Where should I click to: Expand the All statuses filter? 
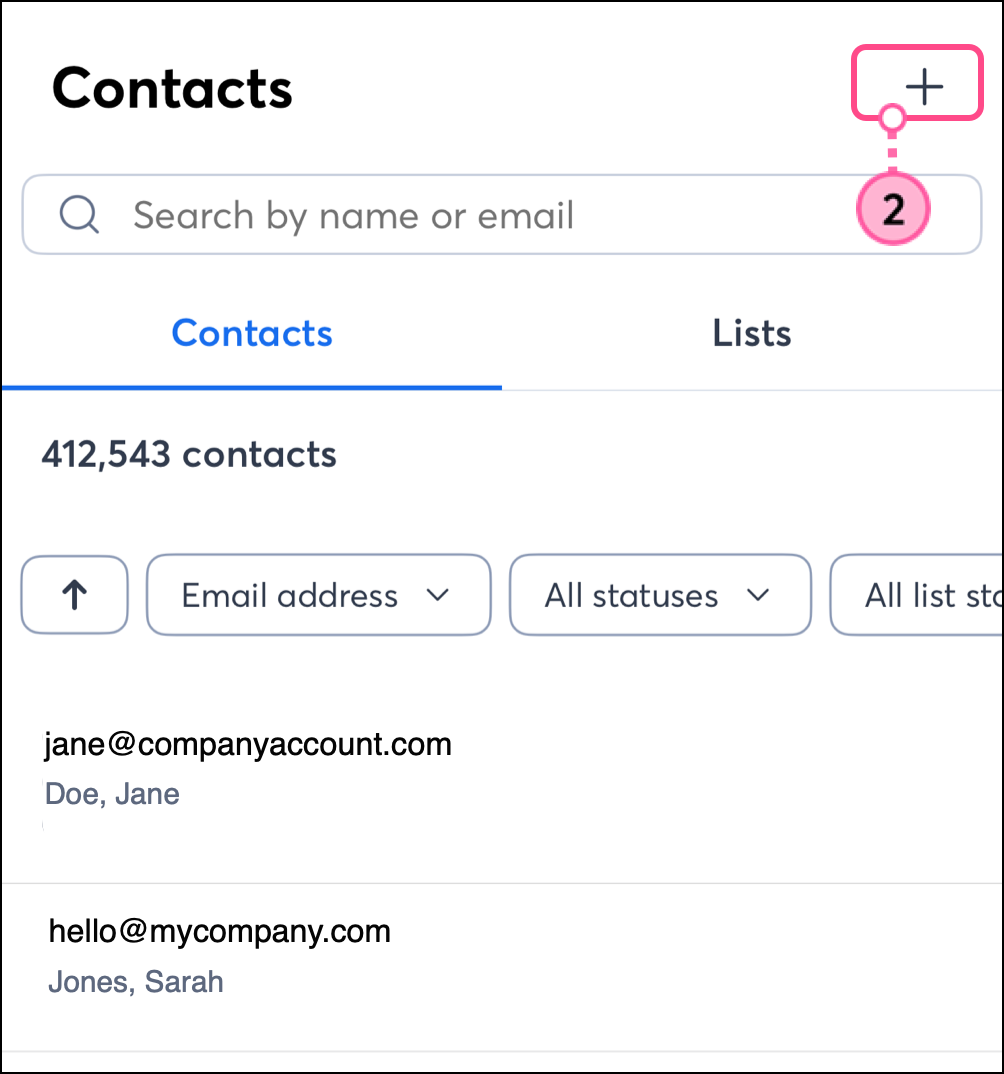659,595
